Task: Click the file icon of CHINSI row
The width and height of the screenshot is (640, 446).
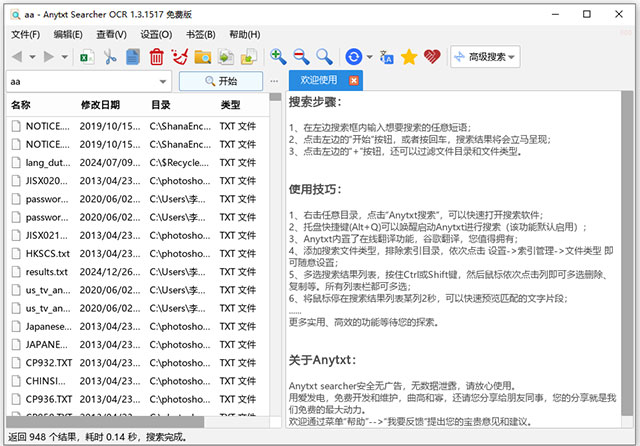Action: (16, 381)
